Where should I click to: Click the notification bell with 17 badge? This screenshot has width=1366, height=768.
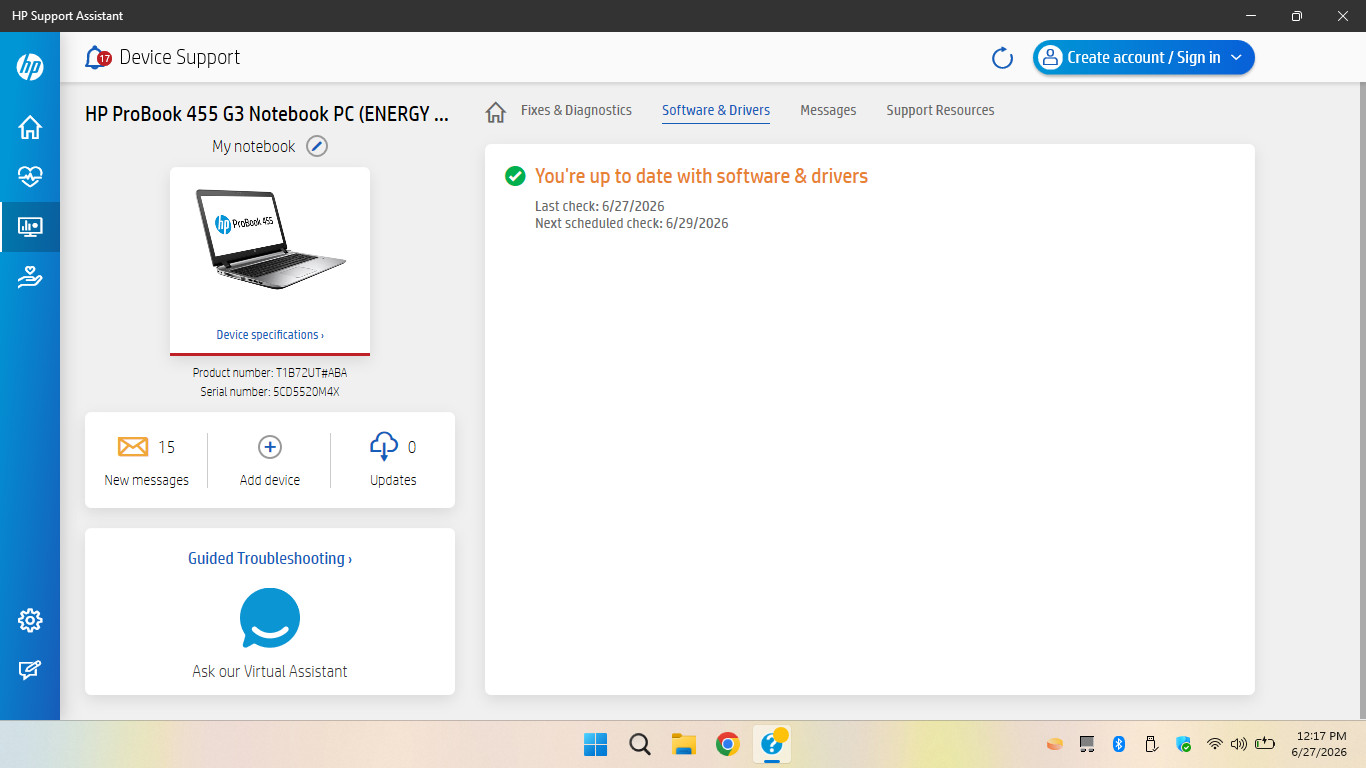(98, 57)
